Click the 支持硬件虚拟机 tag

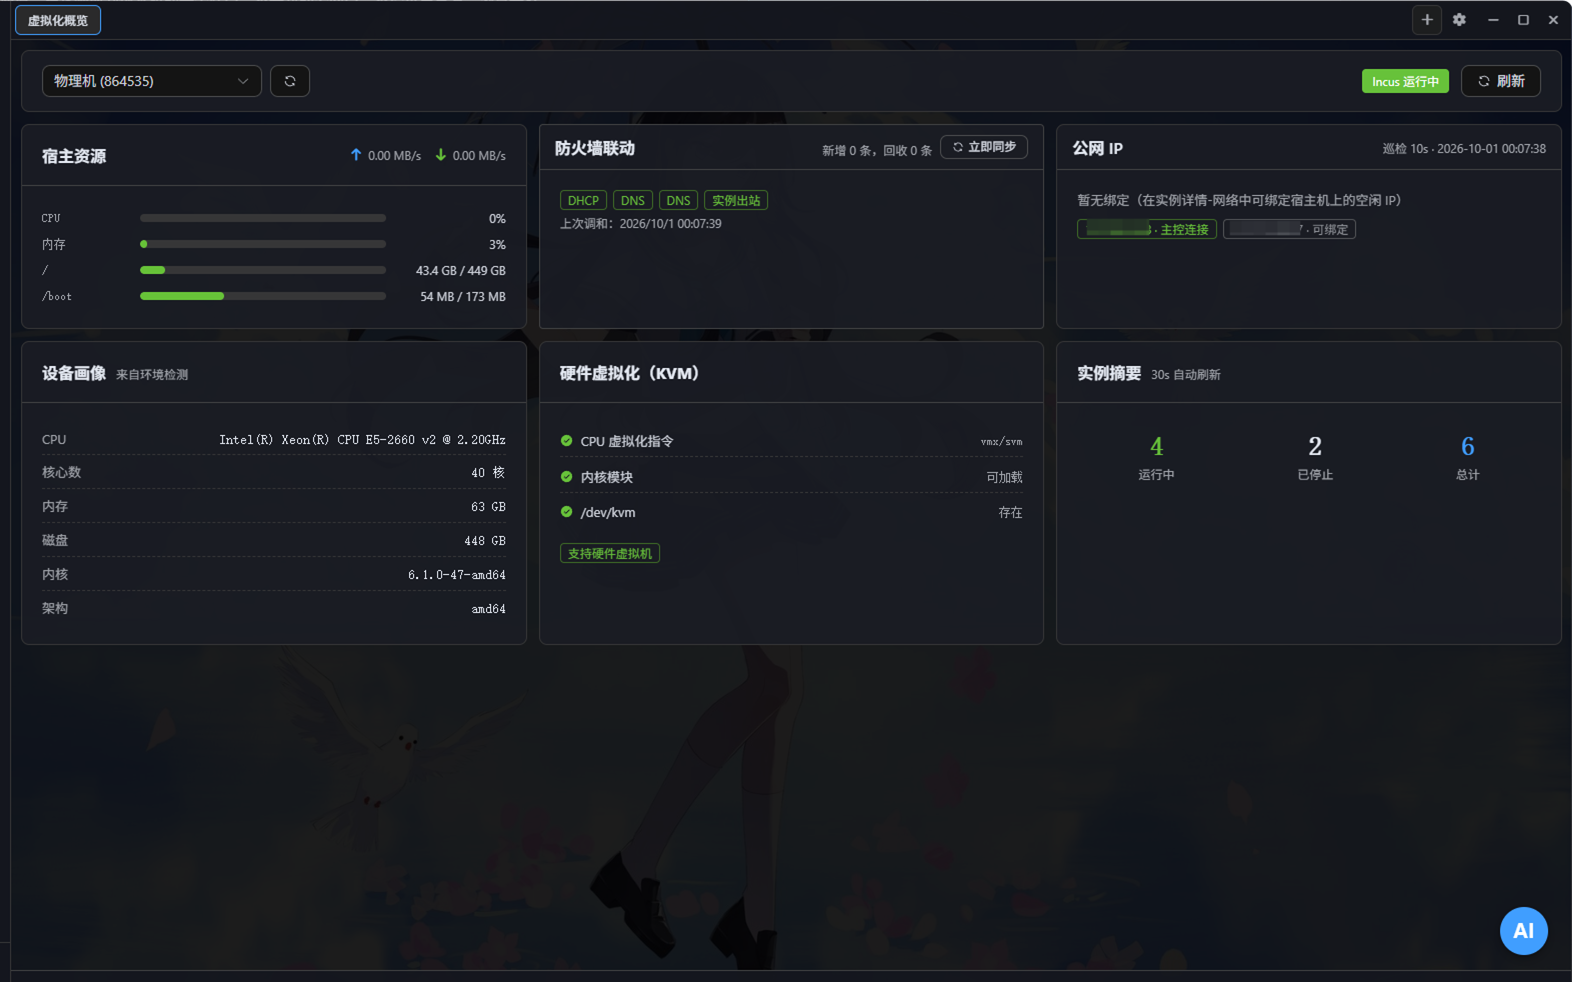610,553
